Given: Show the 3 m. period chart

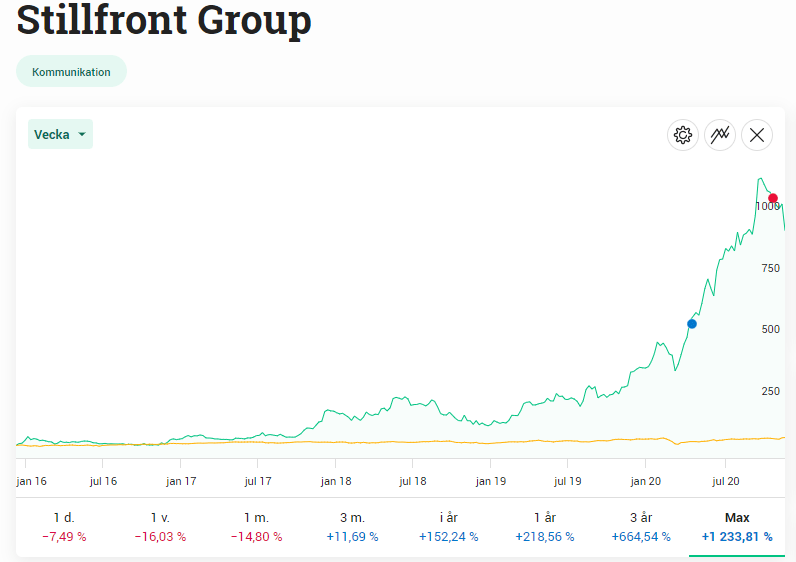Looking at the screenshot, I should pos(353,527).
